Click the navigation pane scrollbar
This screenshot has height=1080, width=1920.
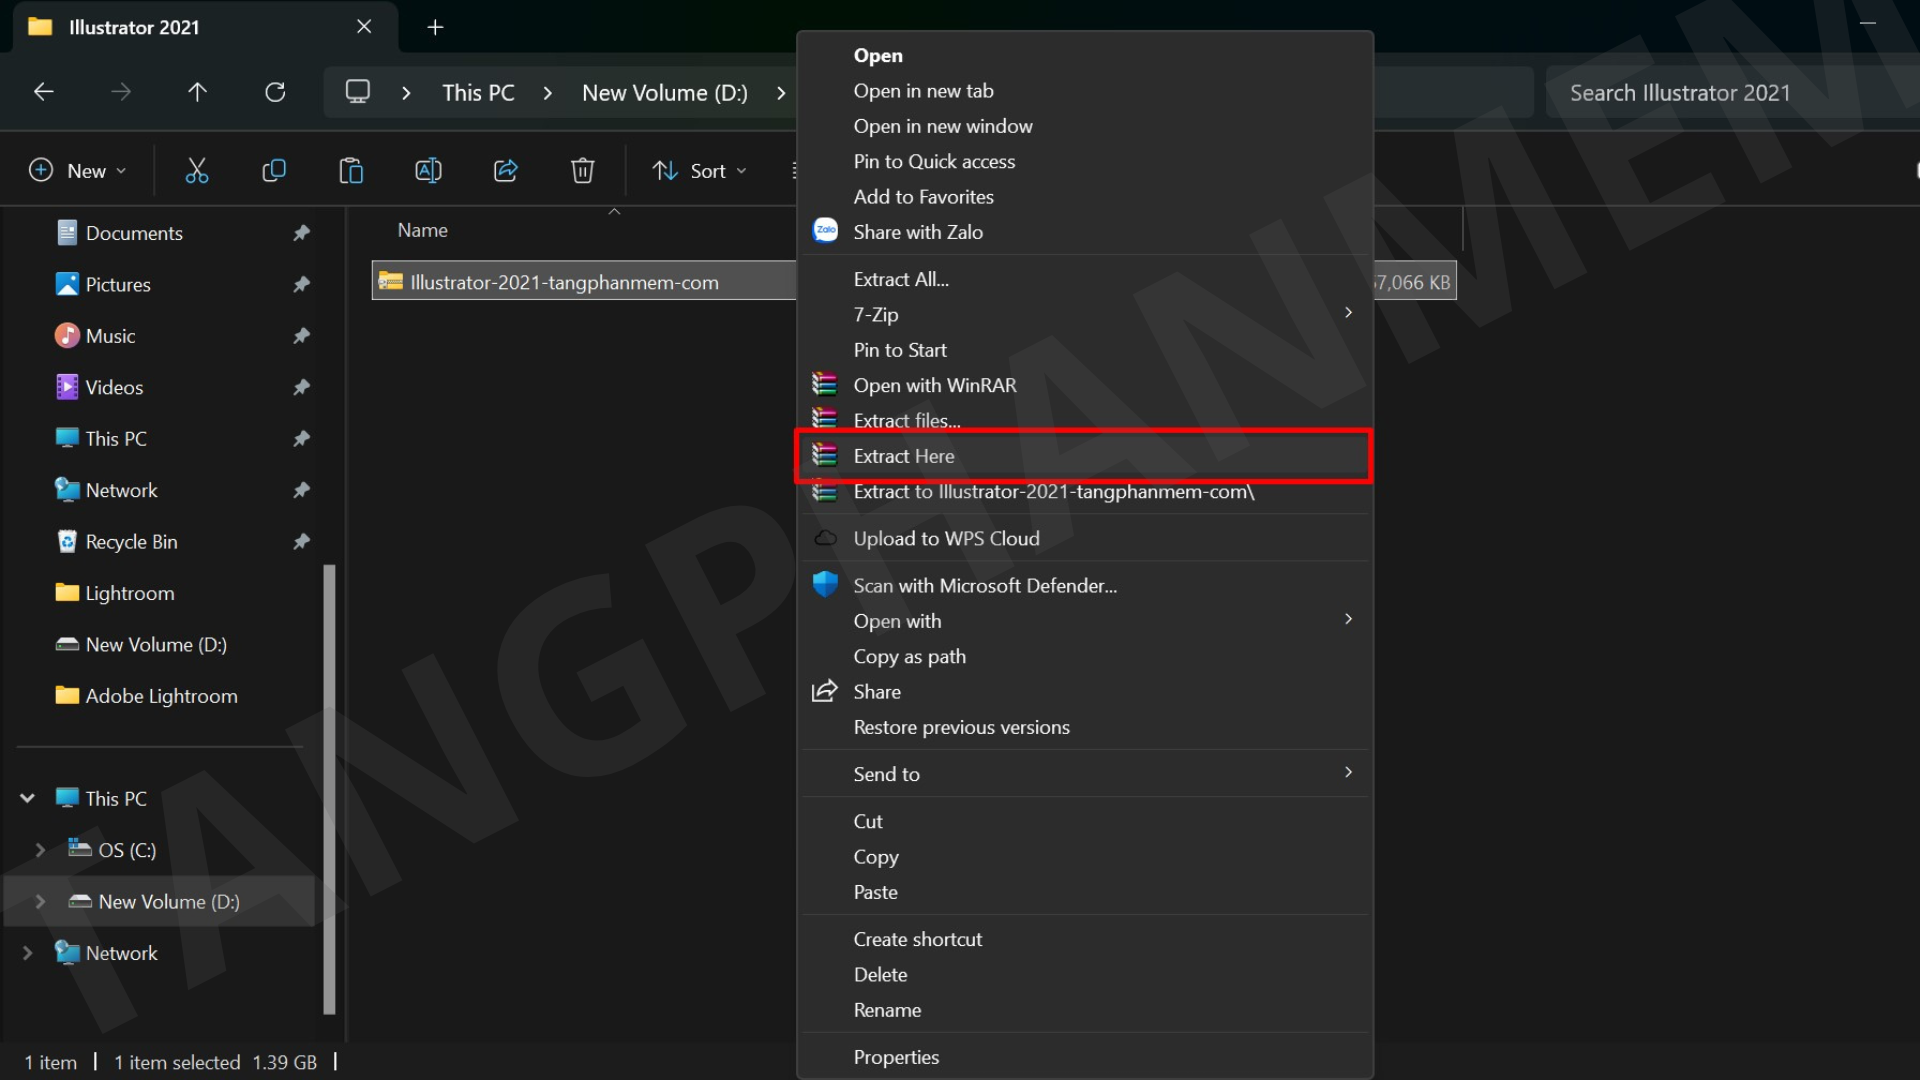[x=329, y=790]
